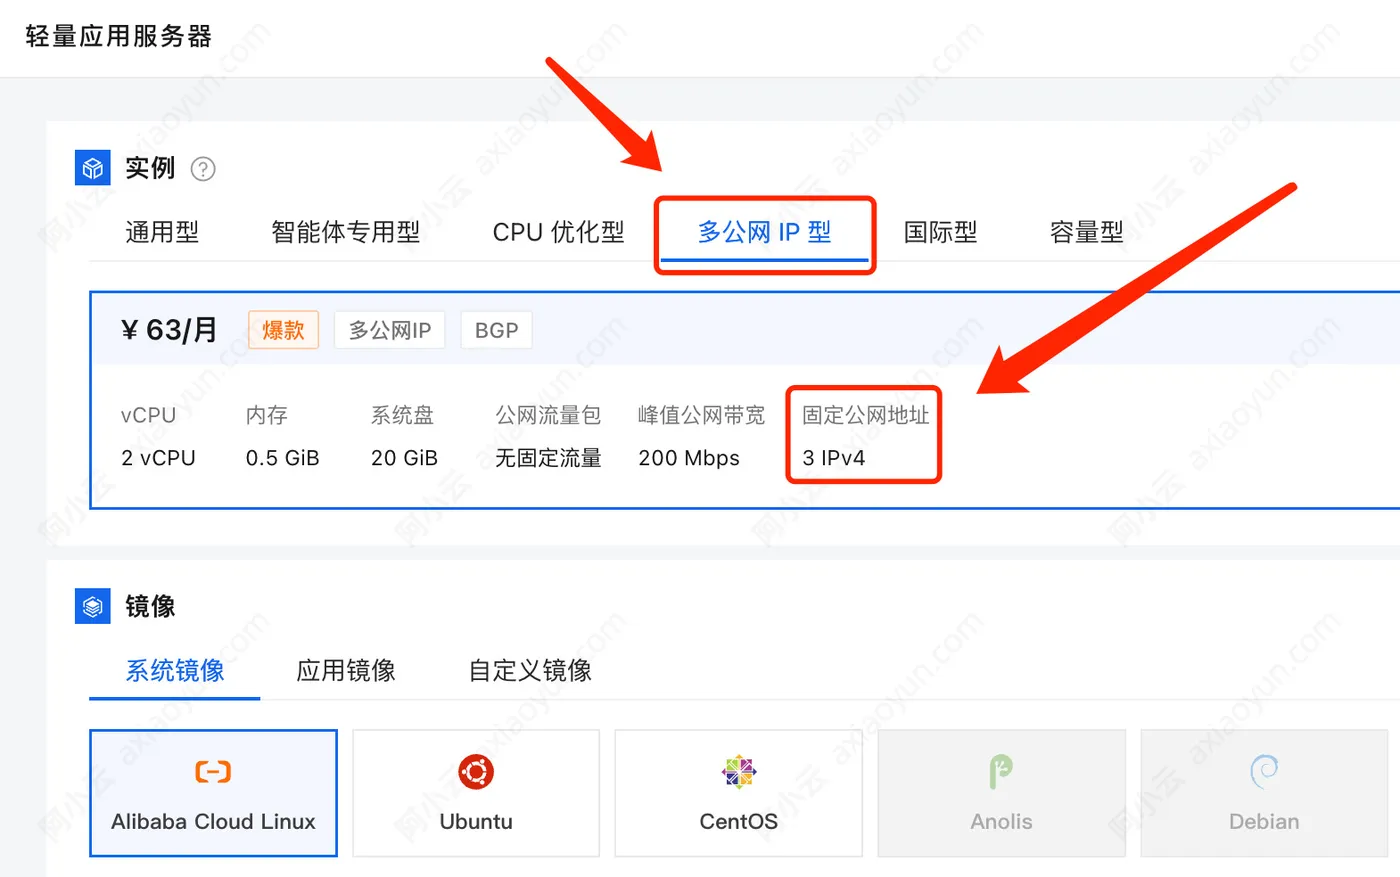Click the 0.5 GiB memory value

tap(283, 458)
